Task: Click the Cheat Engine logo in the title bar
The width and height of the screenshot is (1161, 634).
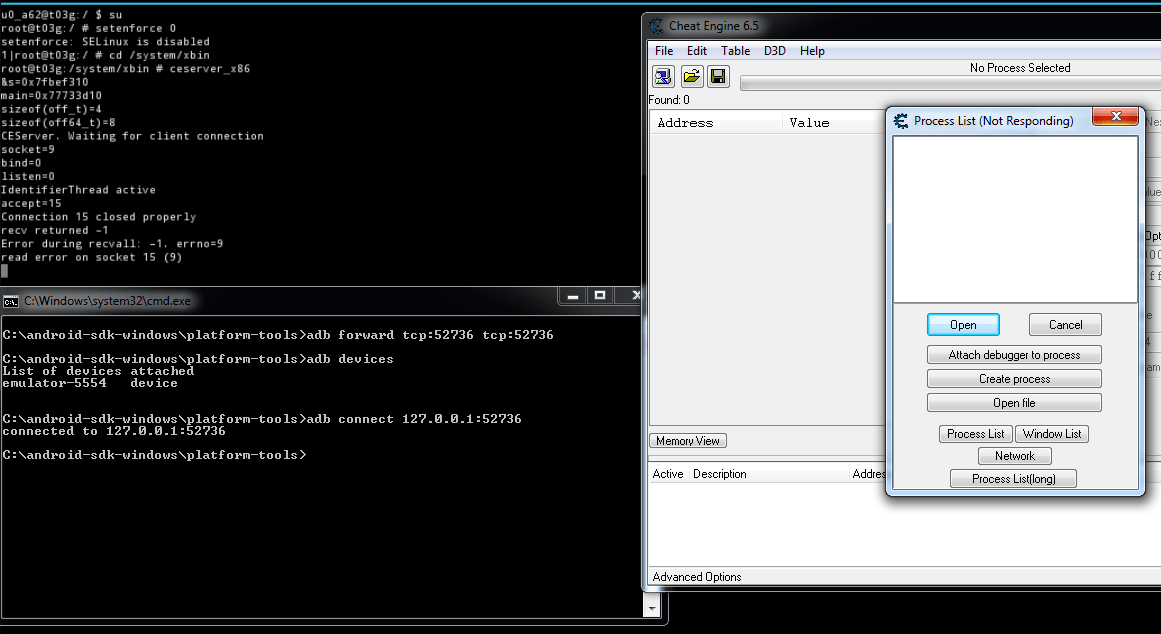Action: (655, 25)
